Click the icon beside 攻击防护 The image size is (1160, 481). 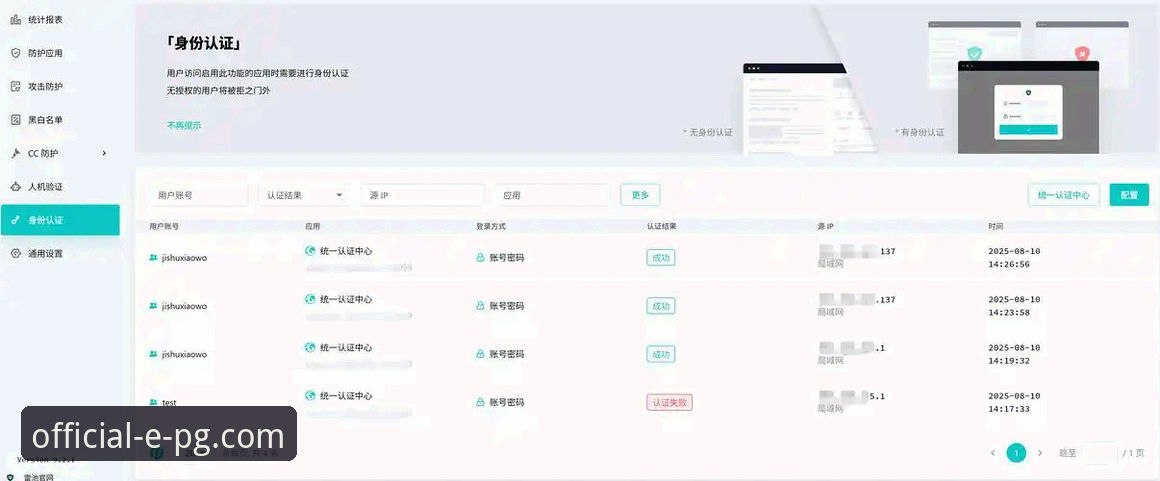16,87
